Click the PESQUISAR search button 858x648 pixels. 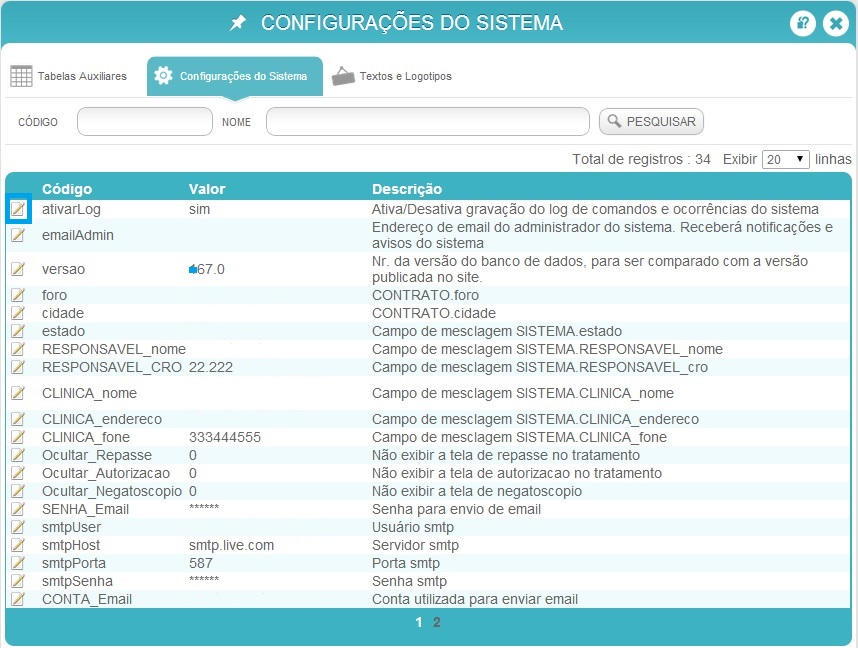(x=651, y=122)
